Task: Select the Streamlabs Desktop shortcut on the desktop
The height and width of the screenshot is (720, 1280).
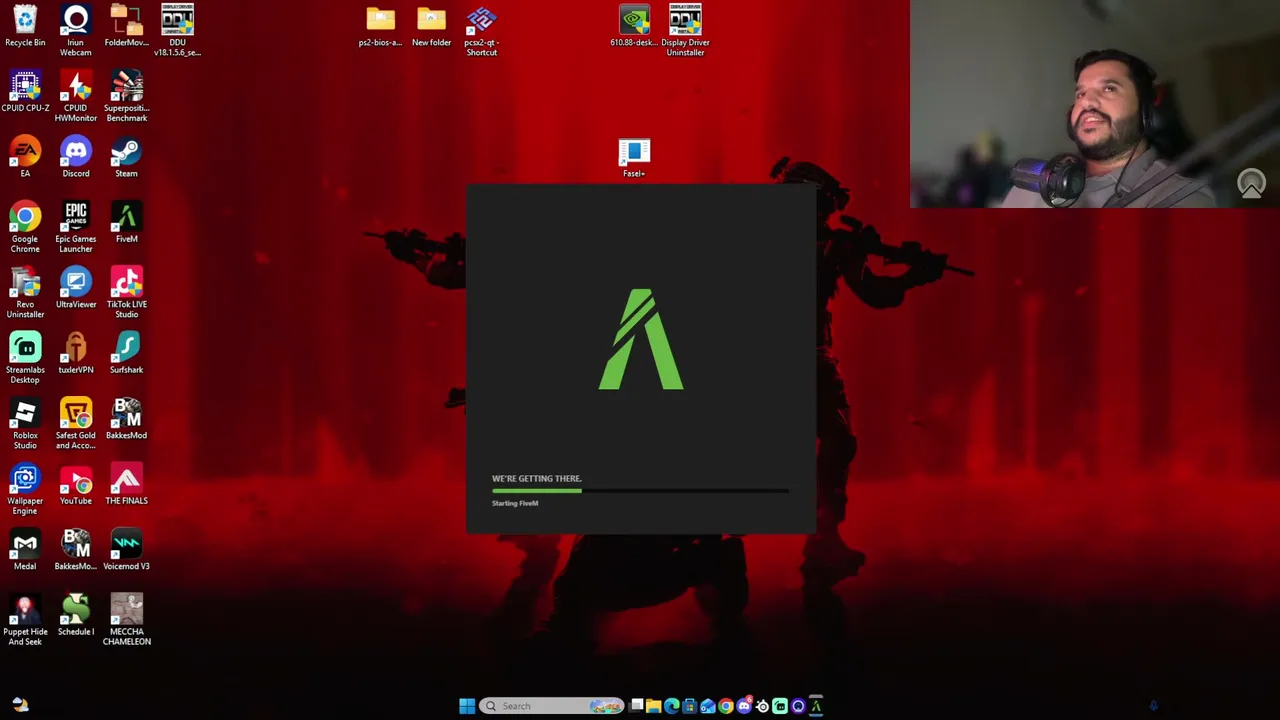Action: (25, 358)
